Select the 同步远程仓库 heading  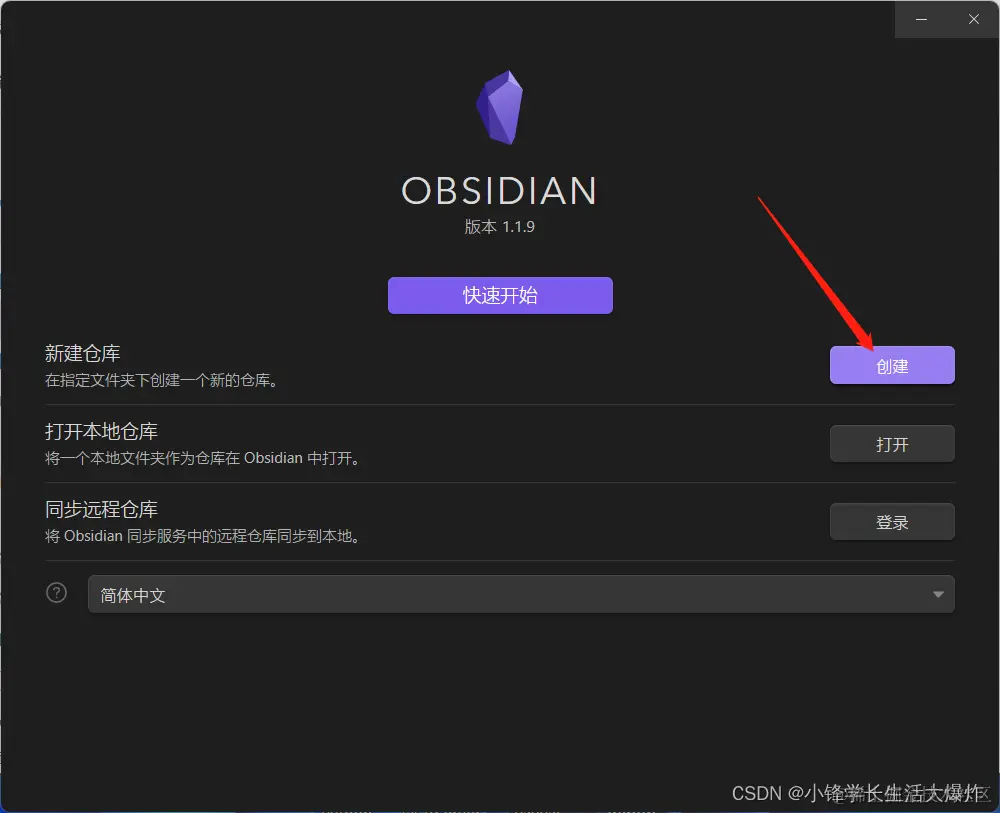click(x=101, y=509)
